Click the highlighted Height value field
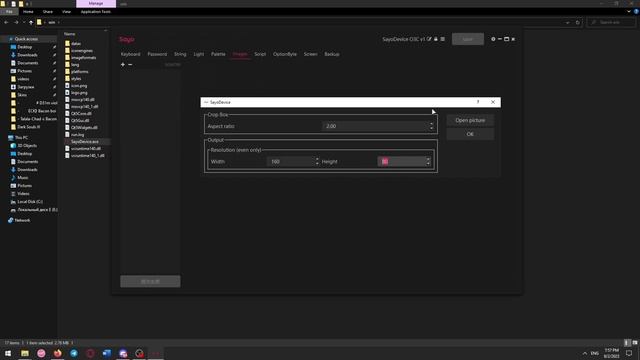Image resolution: width=640 pixels, height=360 pixels. 401,162
